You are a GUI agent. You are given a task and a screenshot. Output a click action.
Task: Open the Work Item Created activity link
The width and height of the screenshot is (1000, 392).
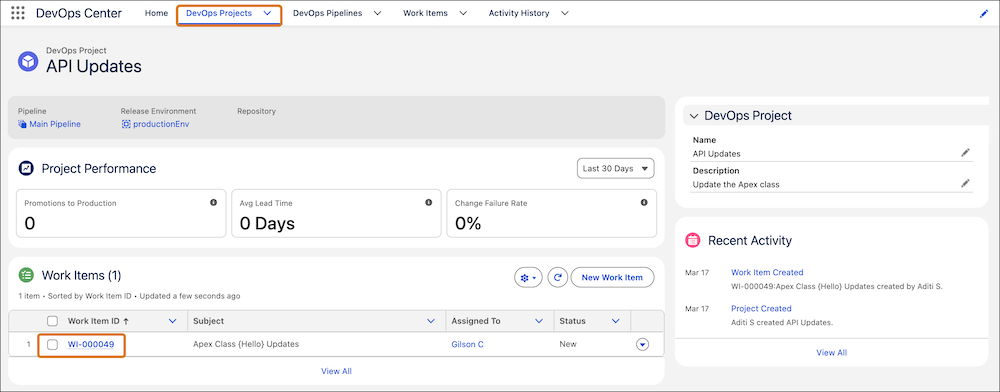click(x=767, y=272)
